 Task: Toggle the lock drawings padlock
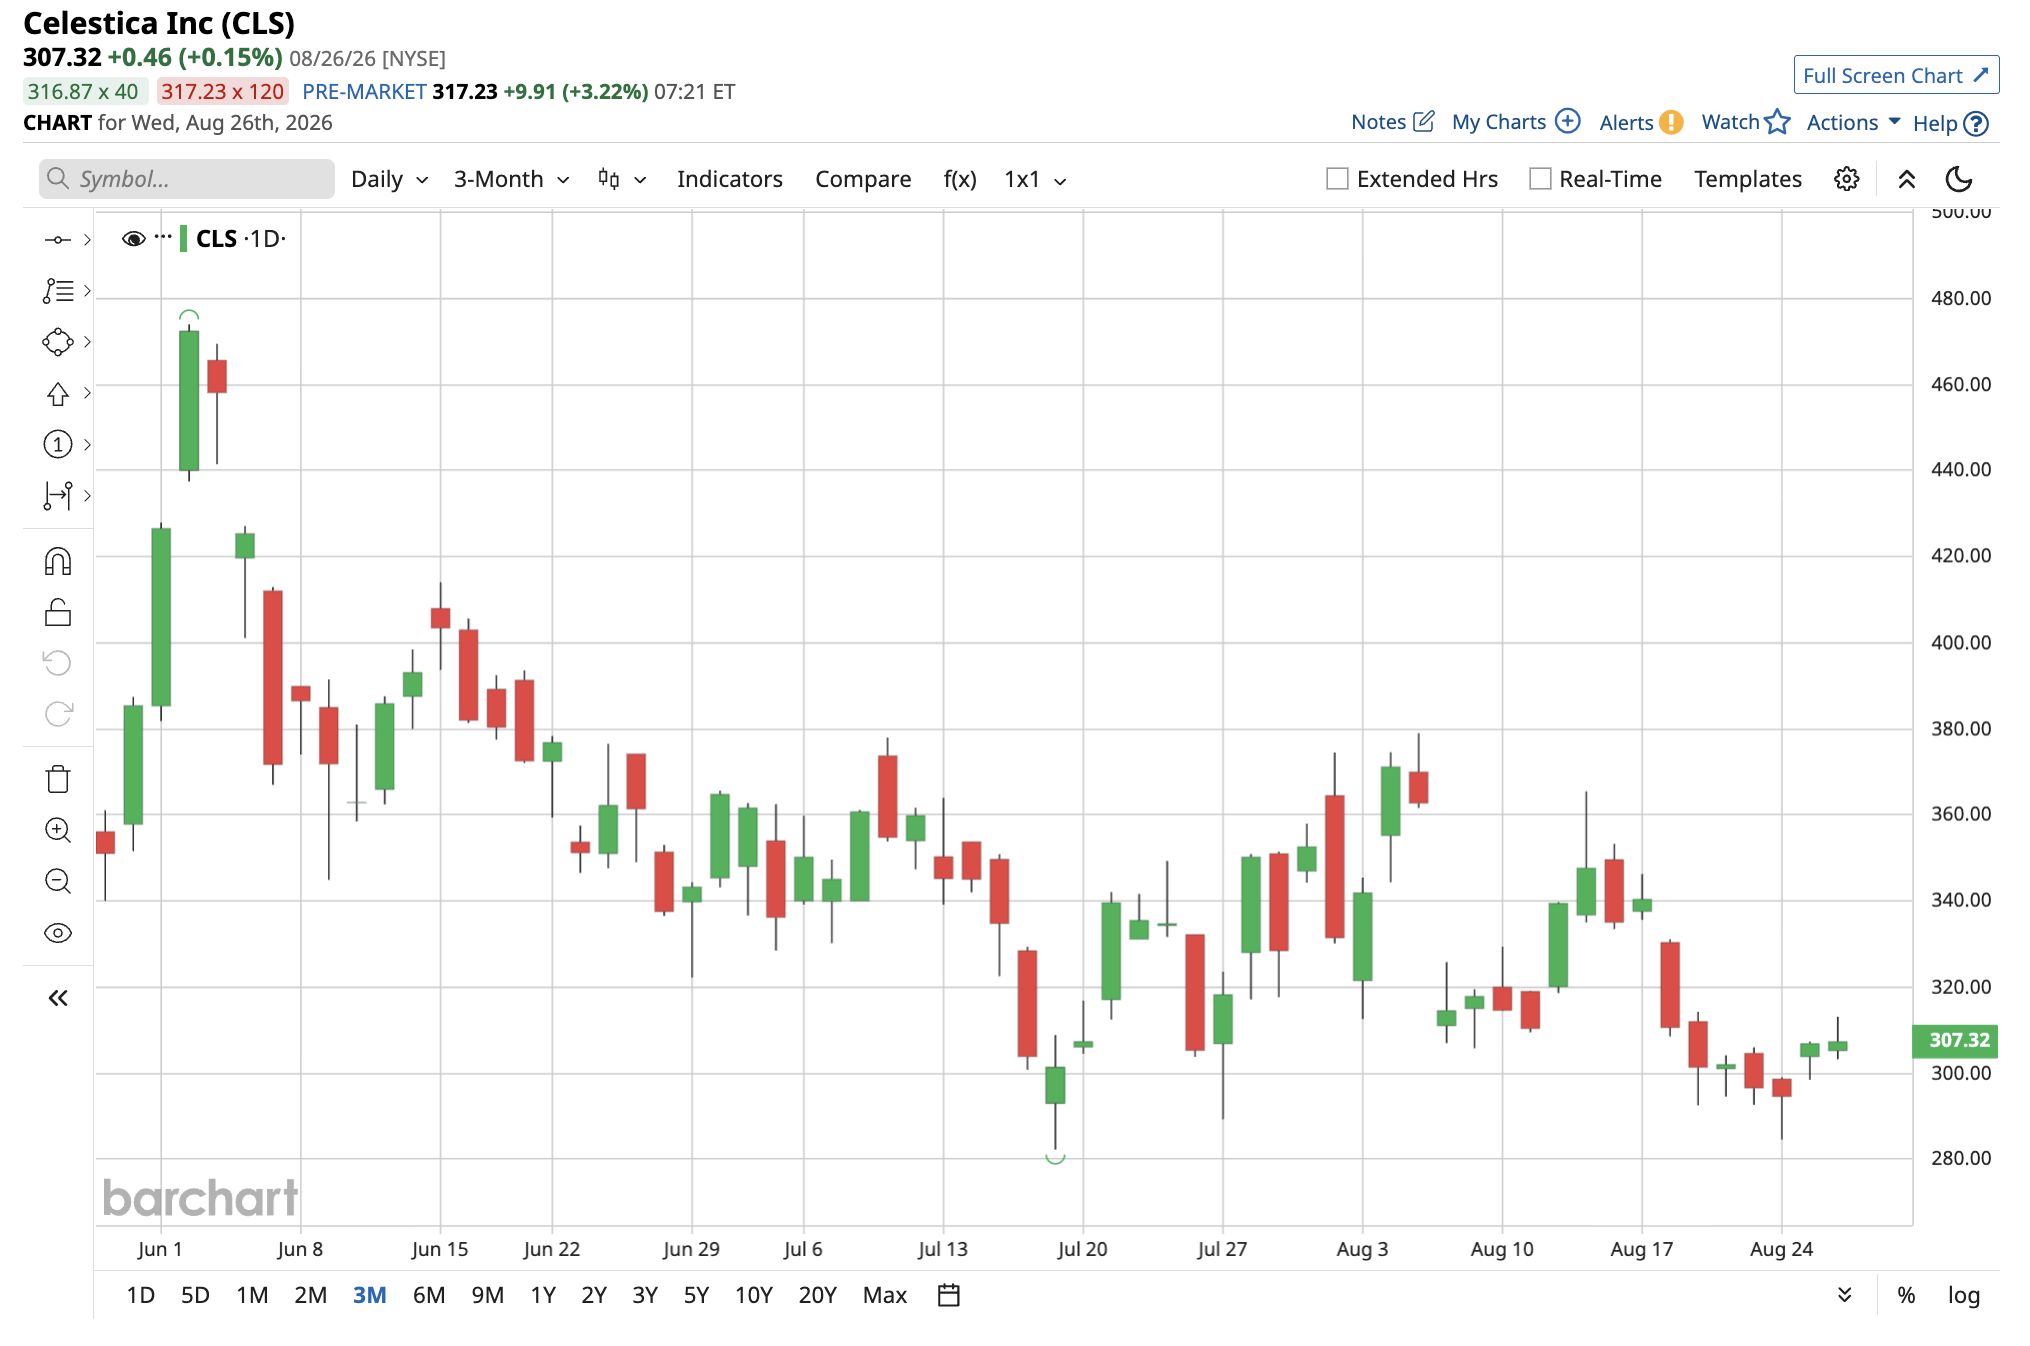tap(58, 612)
